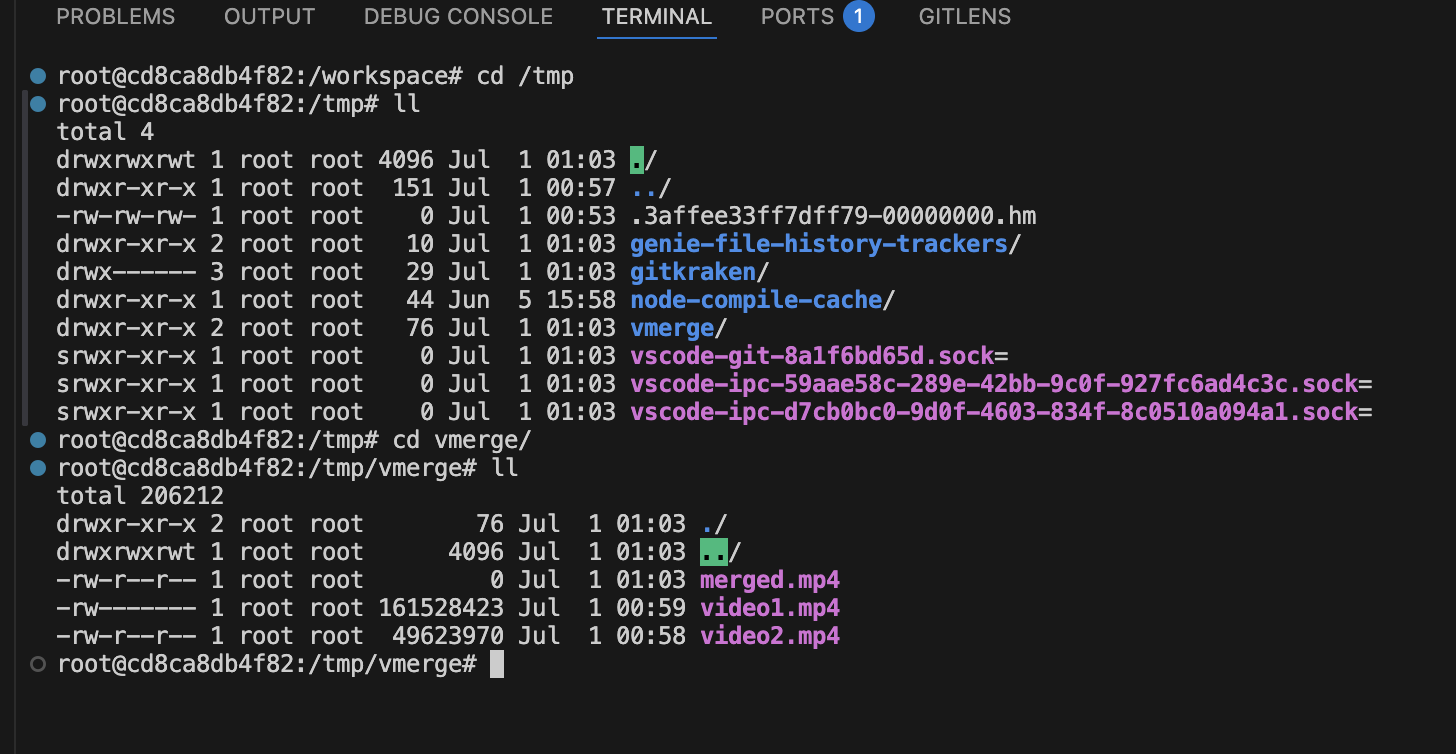Click the drwx------ permissions for gitkraken

click(x=126, y=272)
